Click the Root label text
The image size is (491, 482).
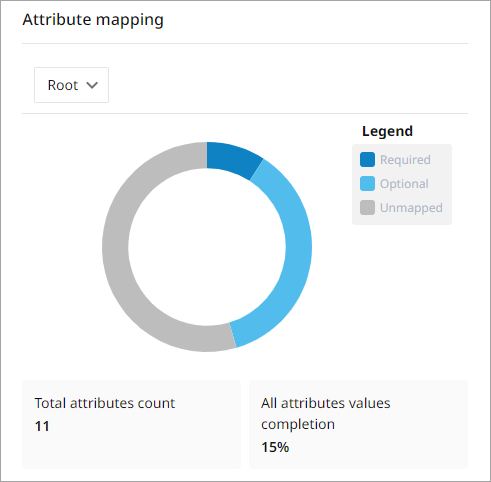(x=63, y=85)
